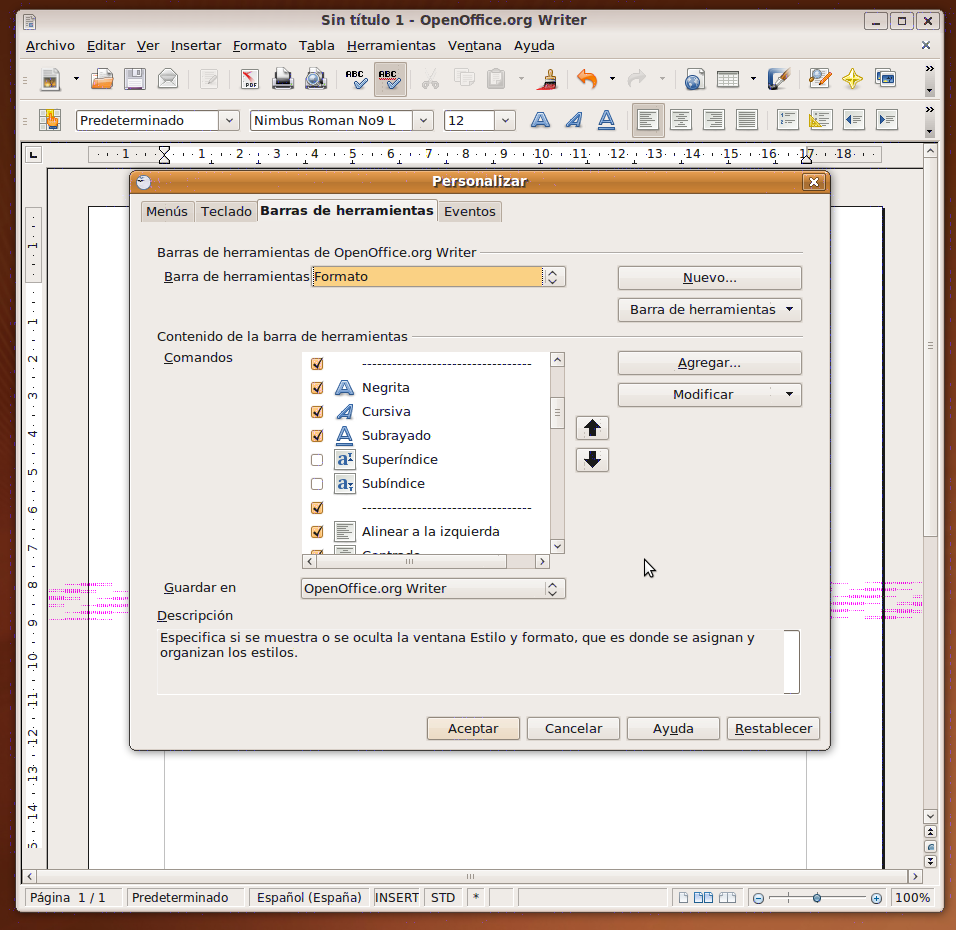The height and width of the screenshot is (930, 956).
Task: Open a file with the folder icon
Action: coord(102,79)
